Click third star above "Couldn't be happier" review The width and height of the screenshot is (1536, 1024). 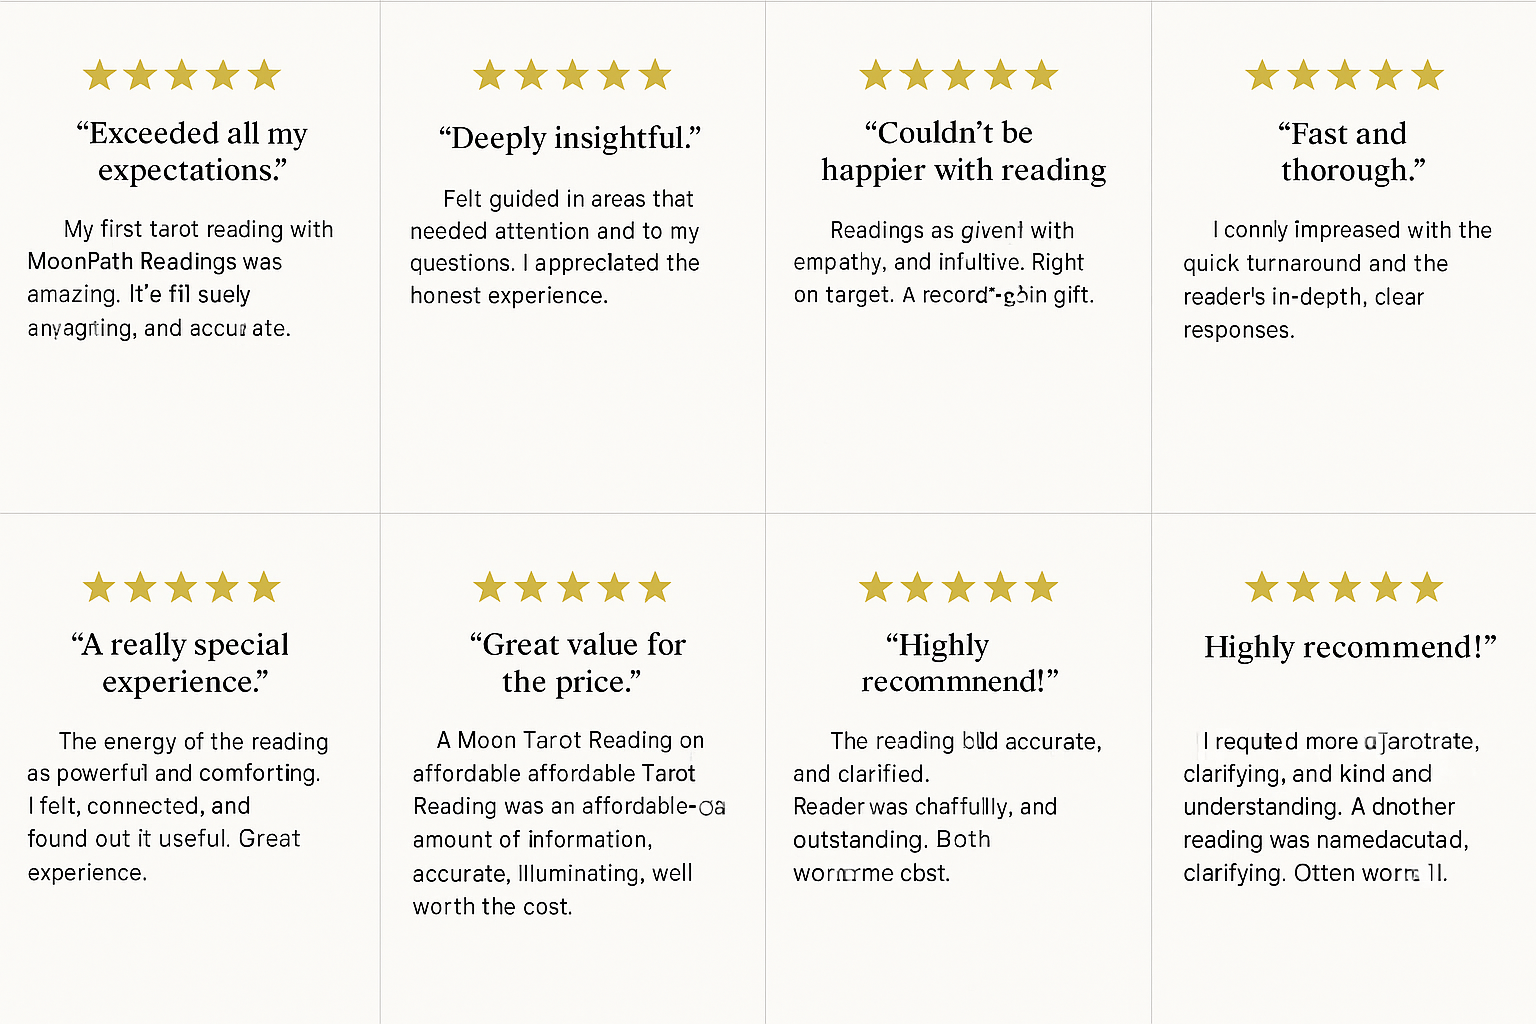(x=958, y=75)
